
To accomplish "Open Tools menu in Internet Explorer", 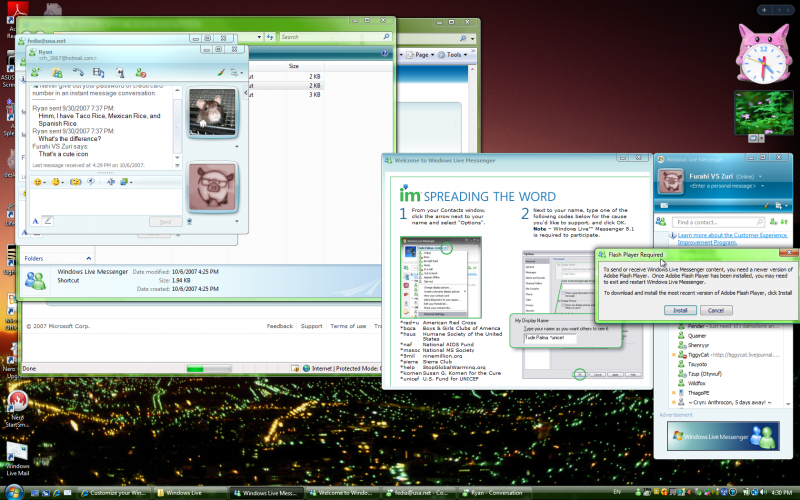I will pos(453,55).
